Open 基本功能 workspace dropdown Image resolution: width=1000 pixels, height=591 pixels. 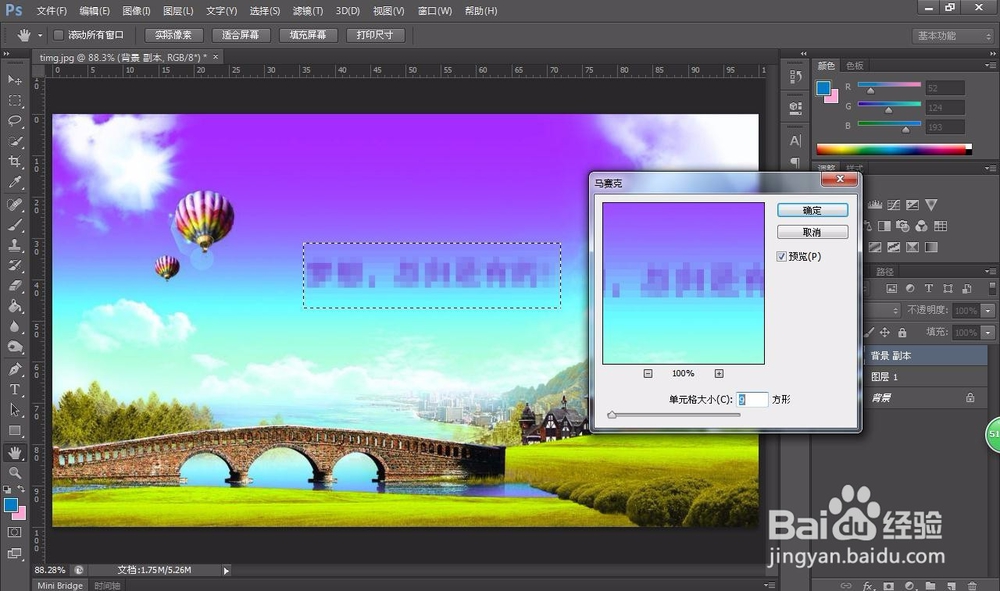pos(951,36)
